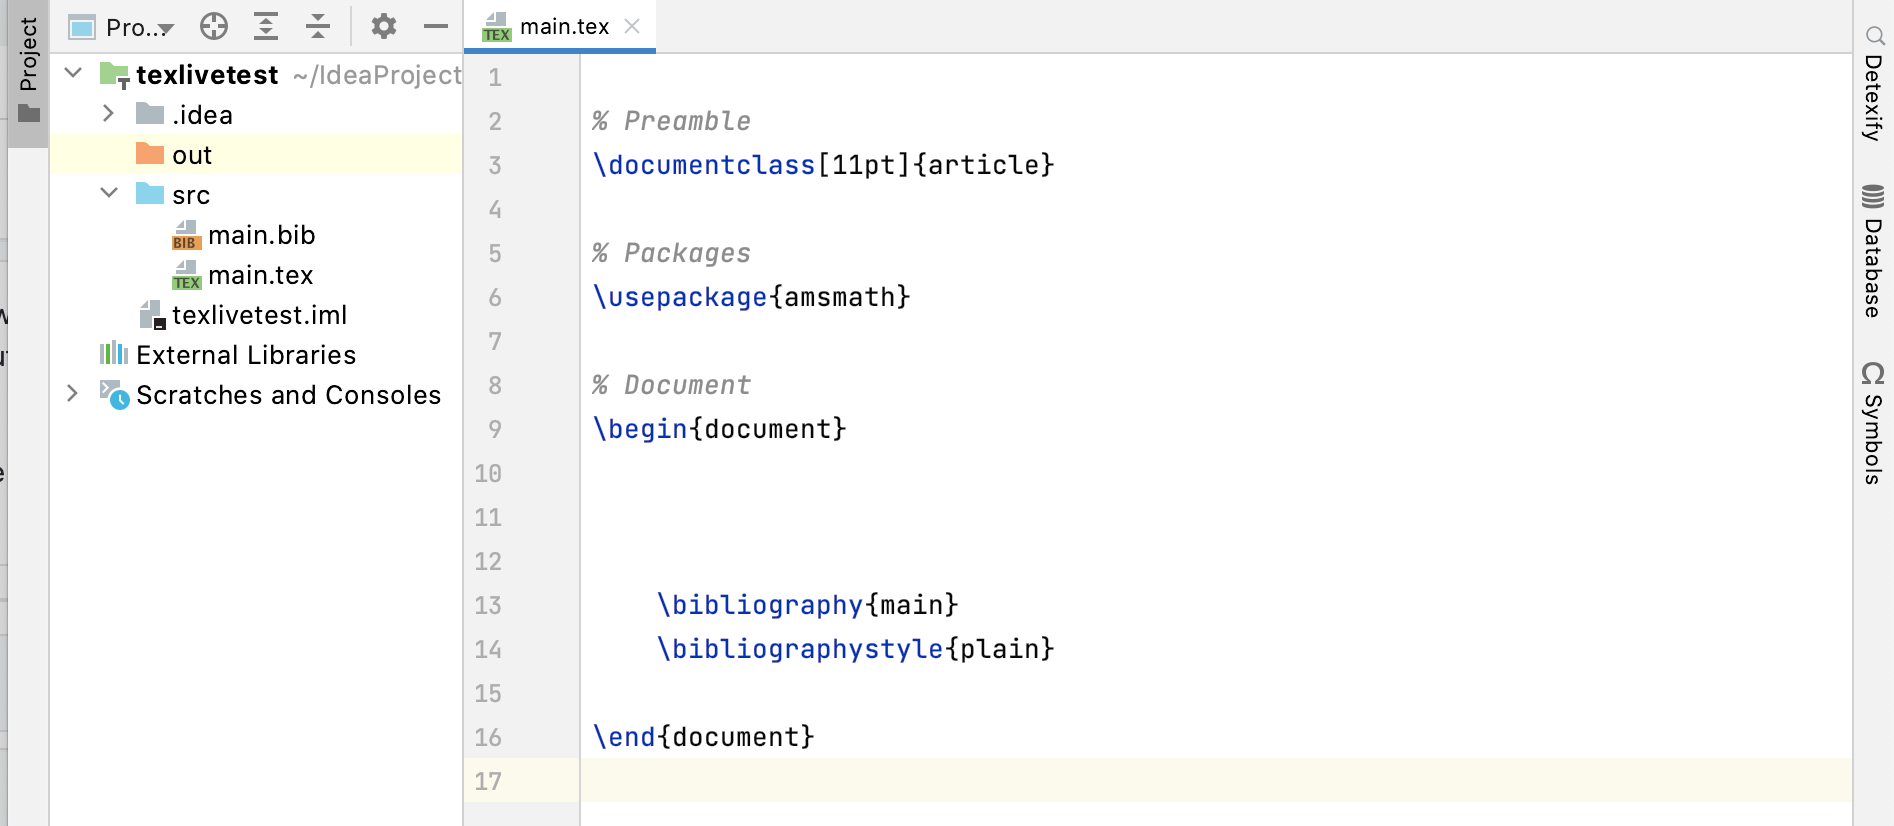Click the Detexify magnifier icon
The image size is (1894, 826).
[x=1875, y=36]
